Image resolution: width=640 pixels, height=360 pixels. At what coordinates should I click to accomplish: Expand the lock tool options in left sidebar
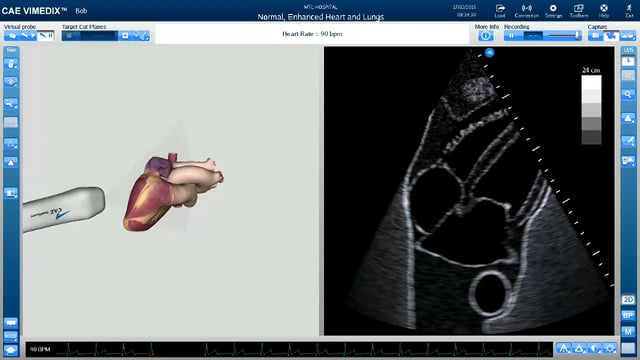11,64
